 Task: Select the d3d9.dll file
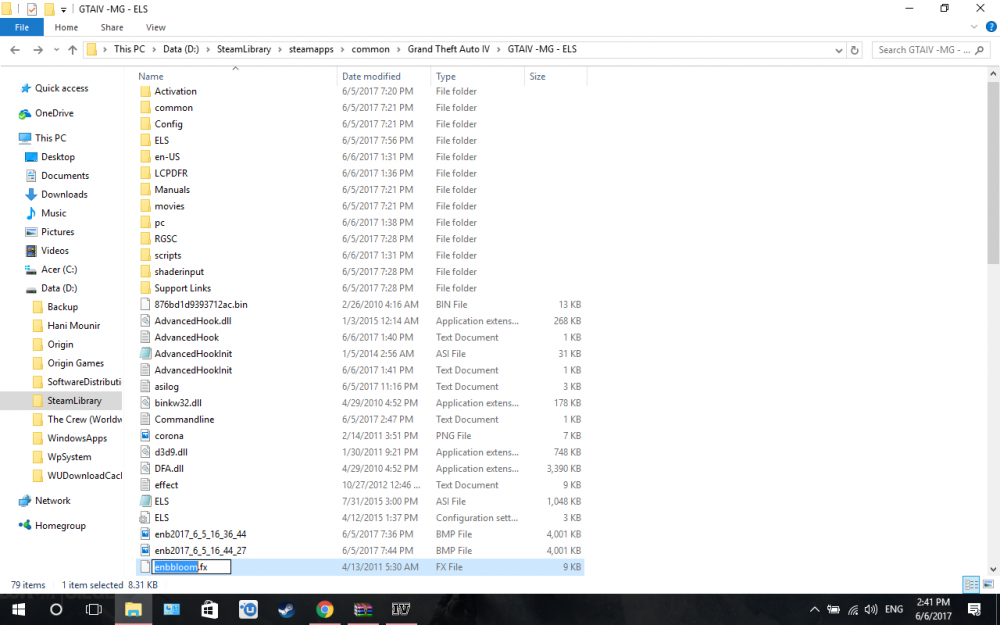(x=170, y=452)
